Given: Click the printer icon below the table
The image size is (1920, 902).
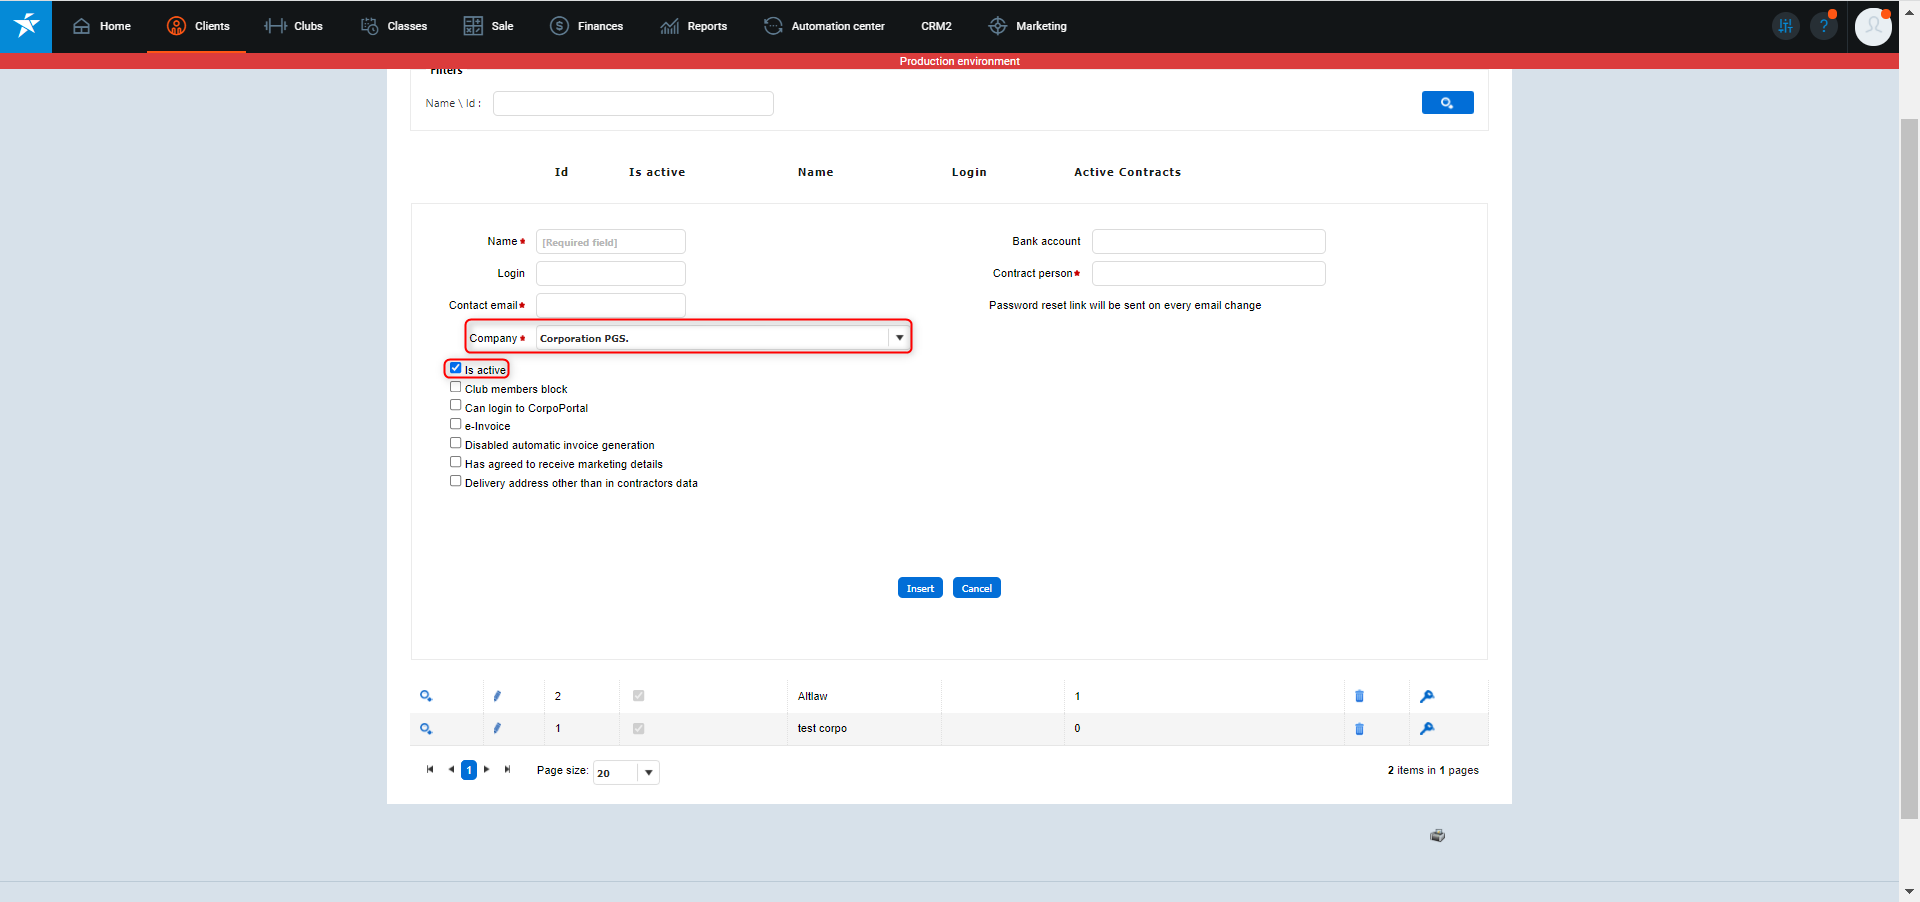Looking at the screenshot, I should [1437, 836].
